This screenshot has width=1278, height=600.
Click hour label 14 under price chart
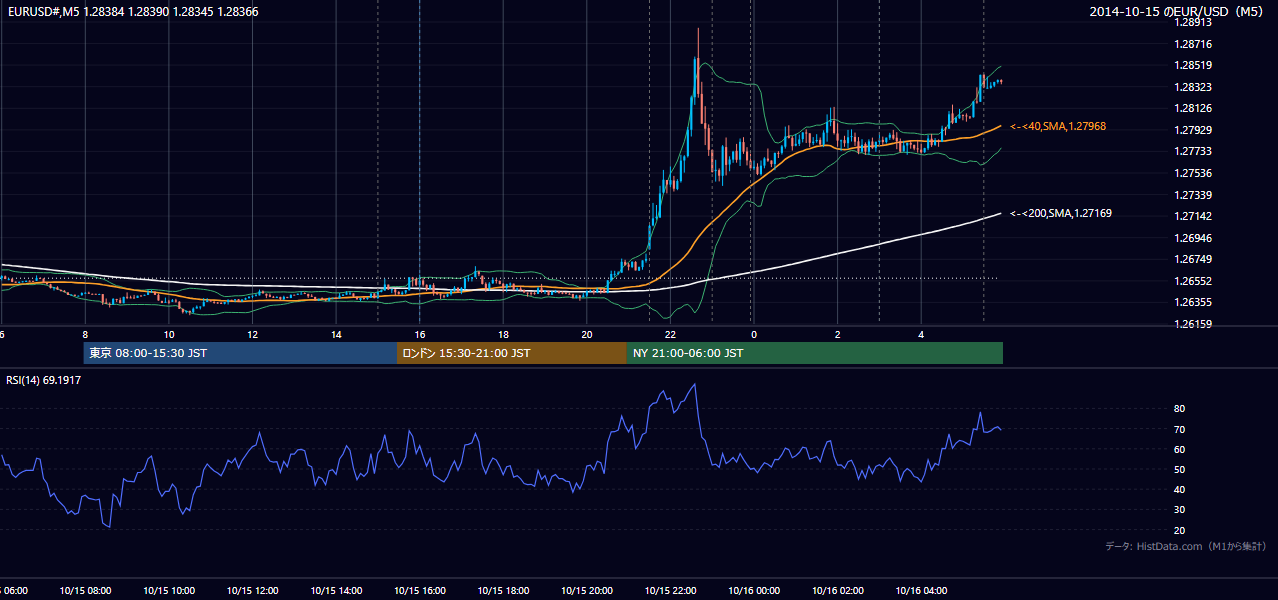click(336, 335)
